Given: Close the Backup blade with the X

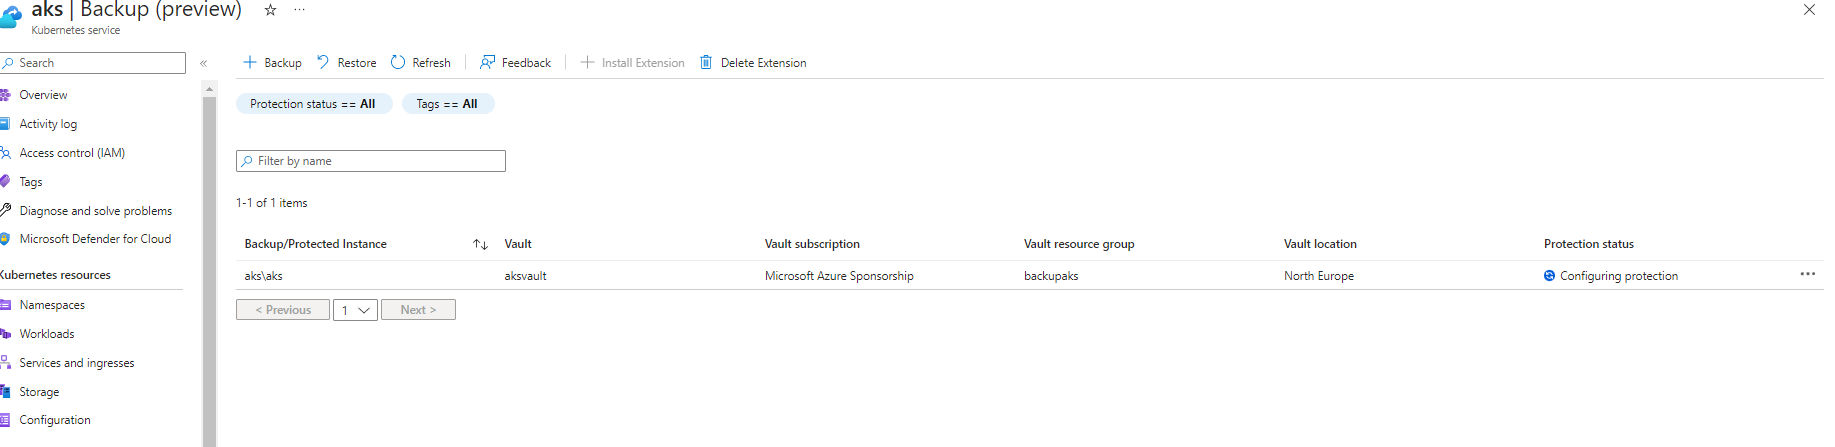Looking at the screenshot, I should tap(1809, 10).
